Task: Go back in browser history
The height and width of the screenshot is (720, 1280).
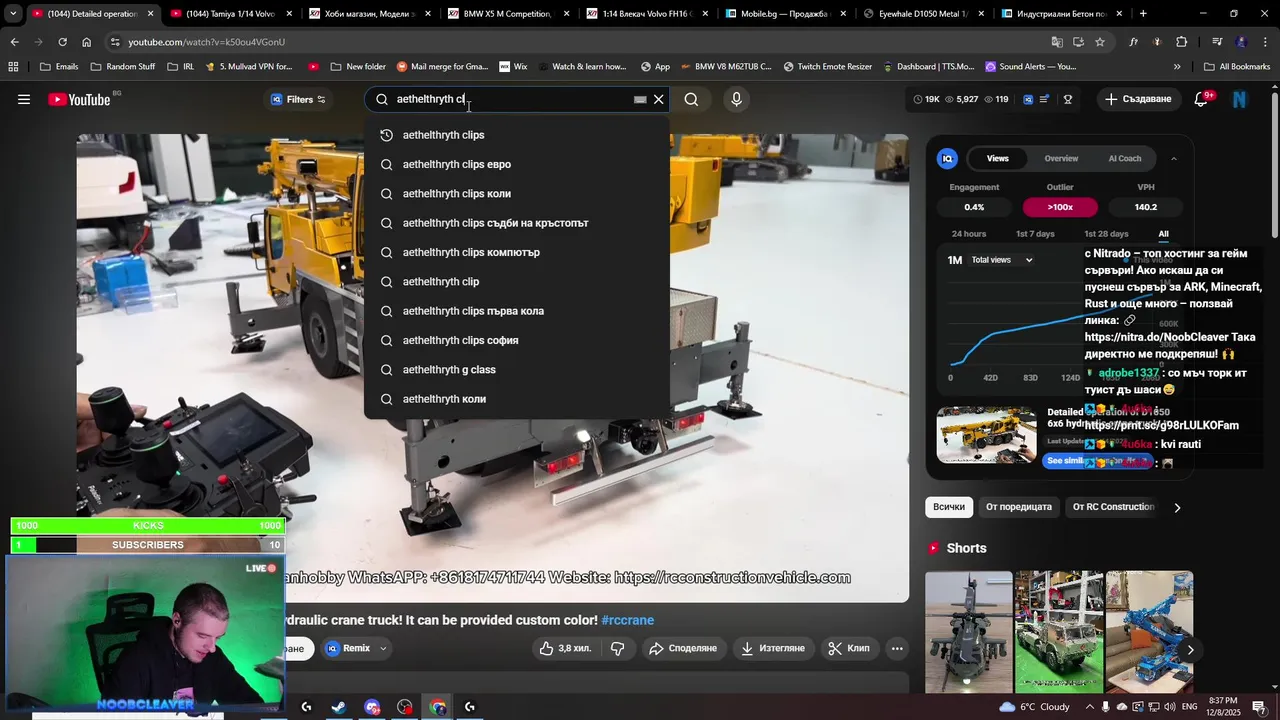Action: 14,42
